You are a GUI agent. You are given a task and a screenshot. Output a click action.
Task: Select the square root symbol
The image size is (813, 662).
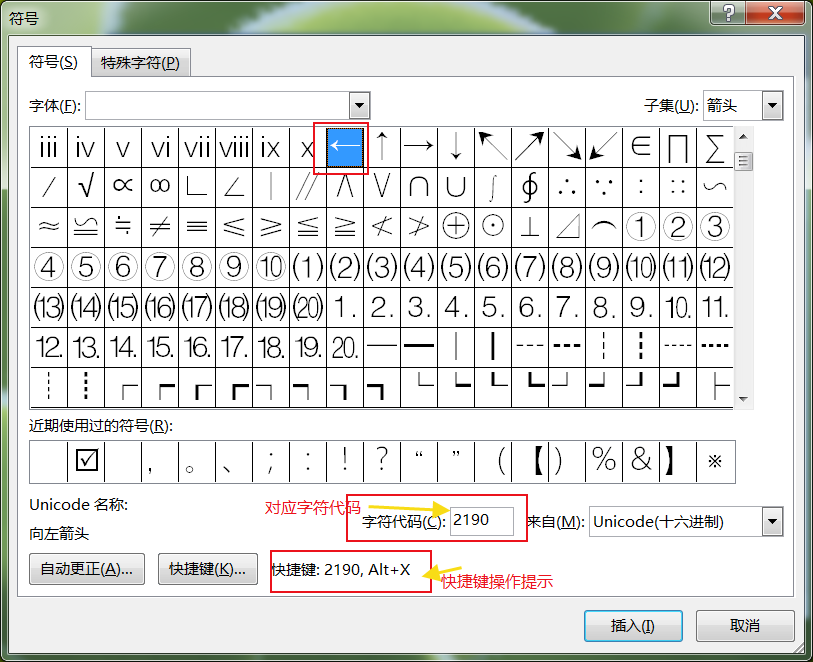[85, 186]
